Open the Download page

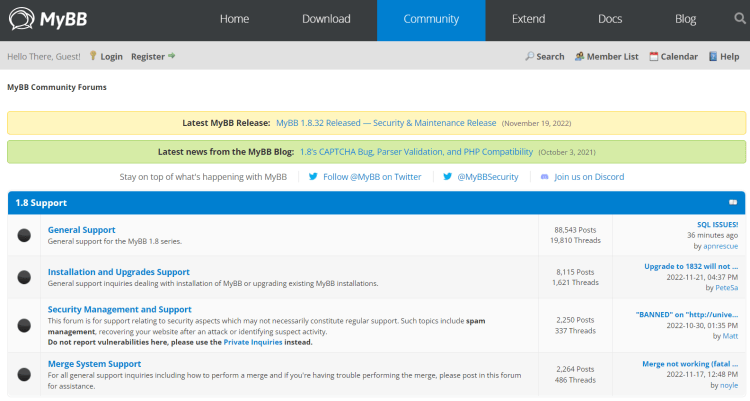[x=326, y=19]
